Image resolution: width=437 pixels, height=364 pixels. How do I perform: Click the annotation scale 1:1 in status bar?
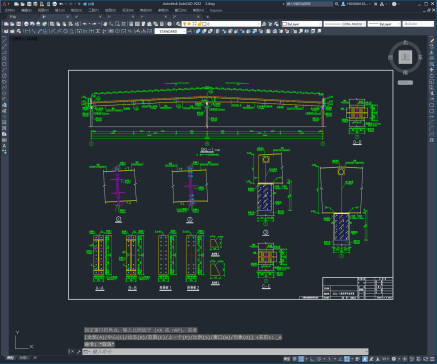385,359
